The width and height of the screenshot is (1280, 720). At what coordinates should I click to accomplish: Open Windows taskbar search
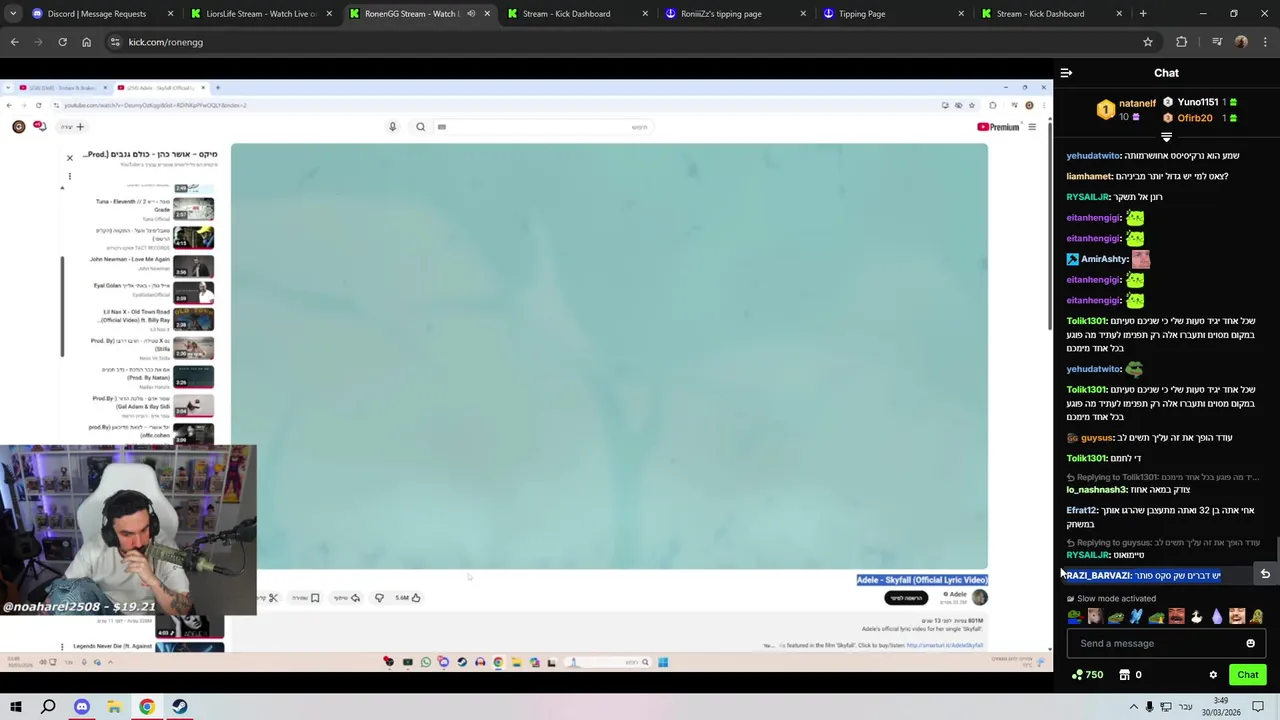pyautogui.click(x=48, y=707)
